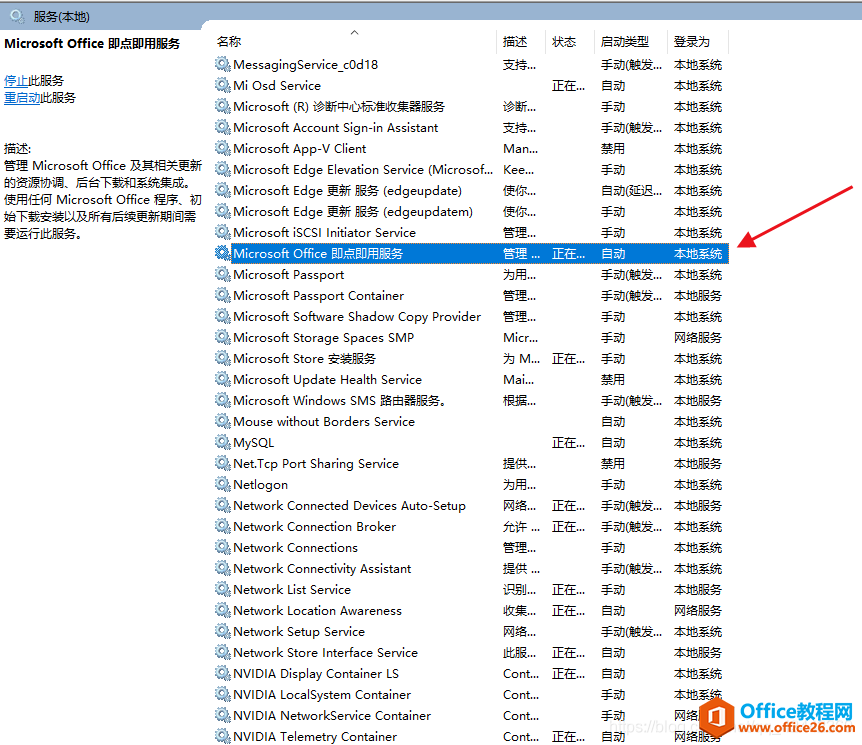Click the gear icon beside MessagingService_c0d18

223,64
